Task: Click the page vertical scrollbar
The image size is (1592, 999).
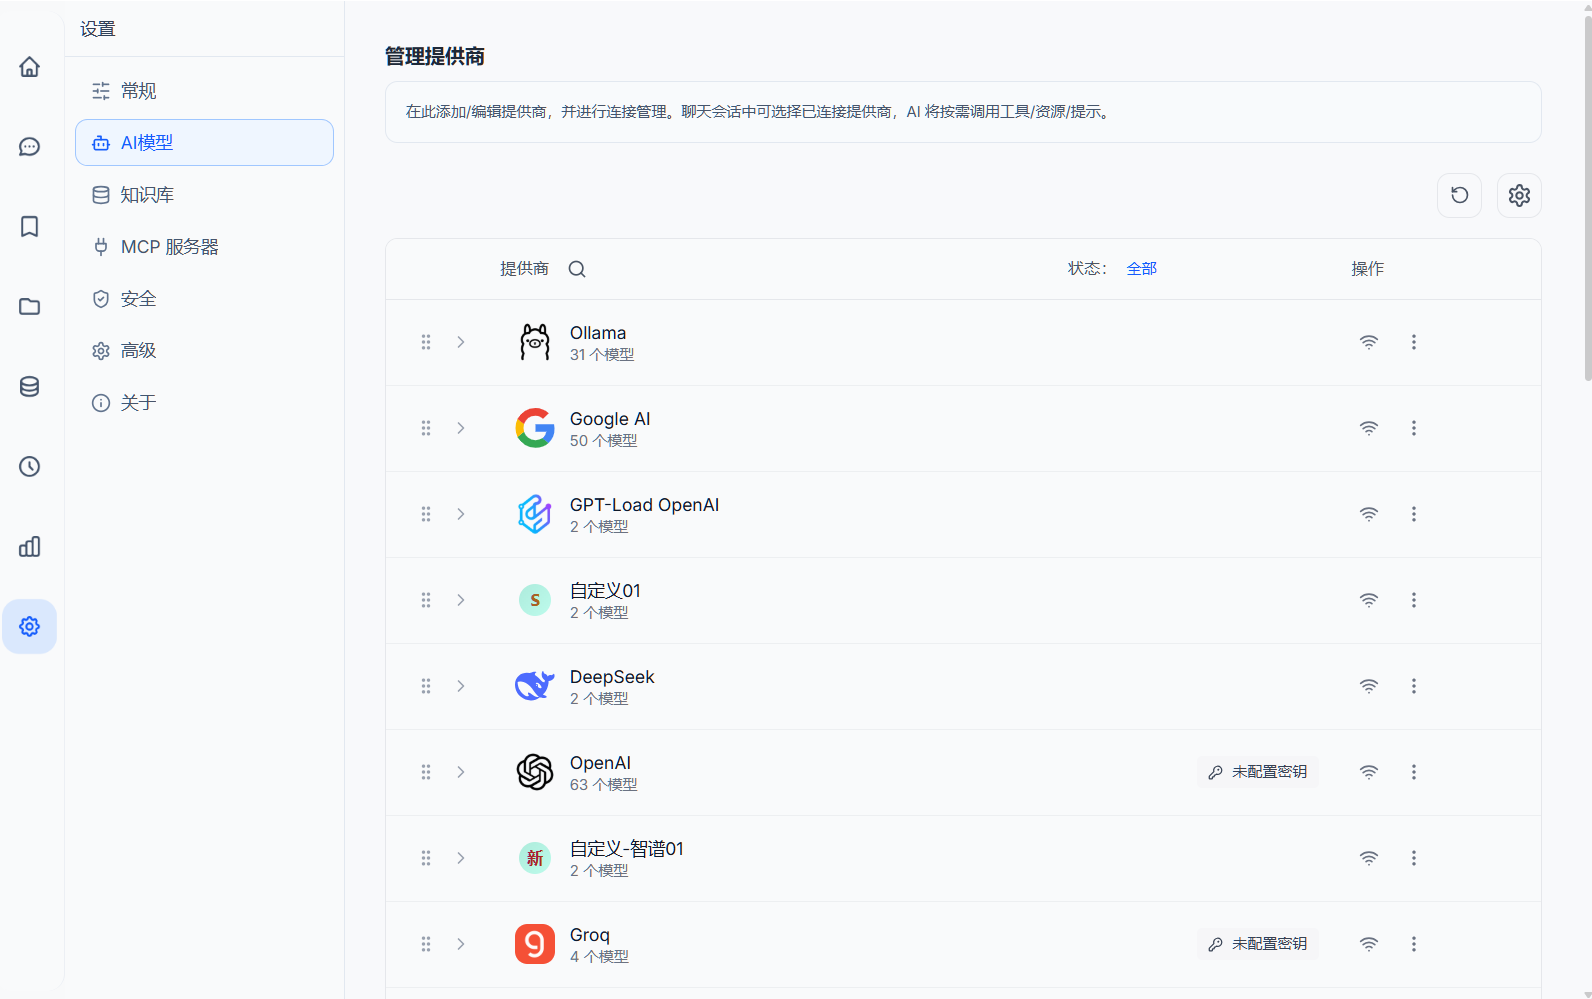Action: pyautogui.click(x=1587, y=200)
